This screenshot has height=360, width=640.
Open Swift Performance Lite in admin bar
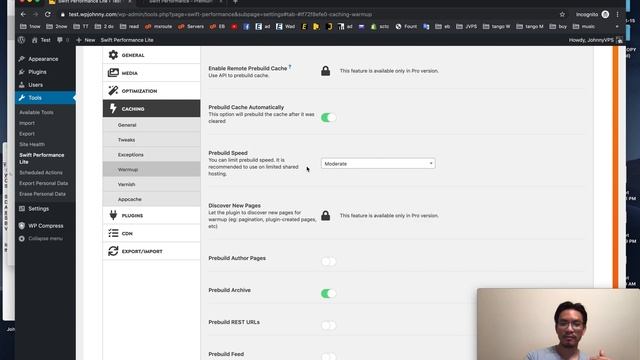pos(127,40)
